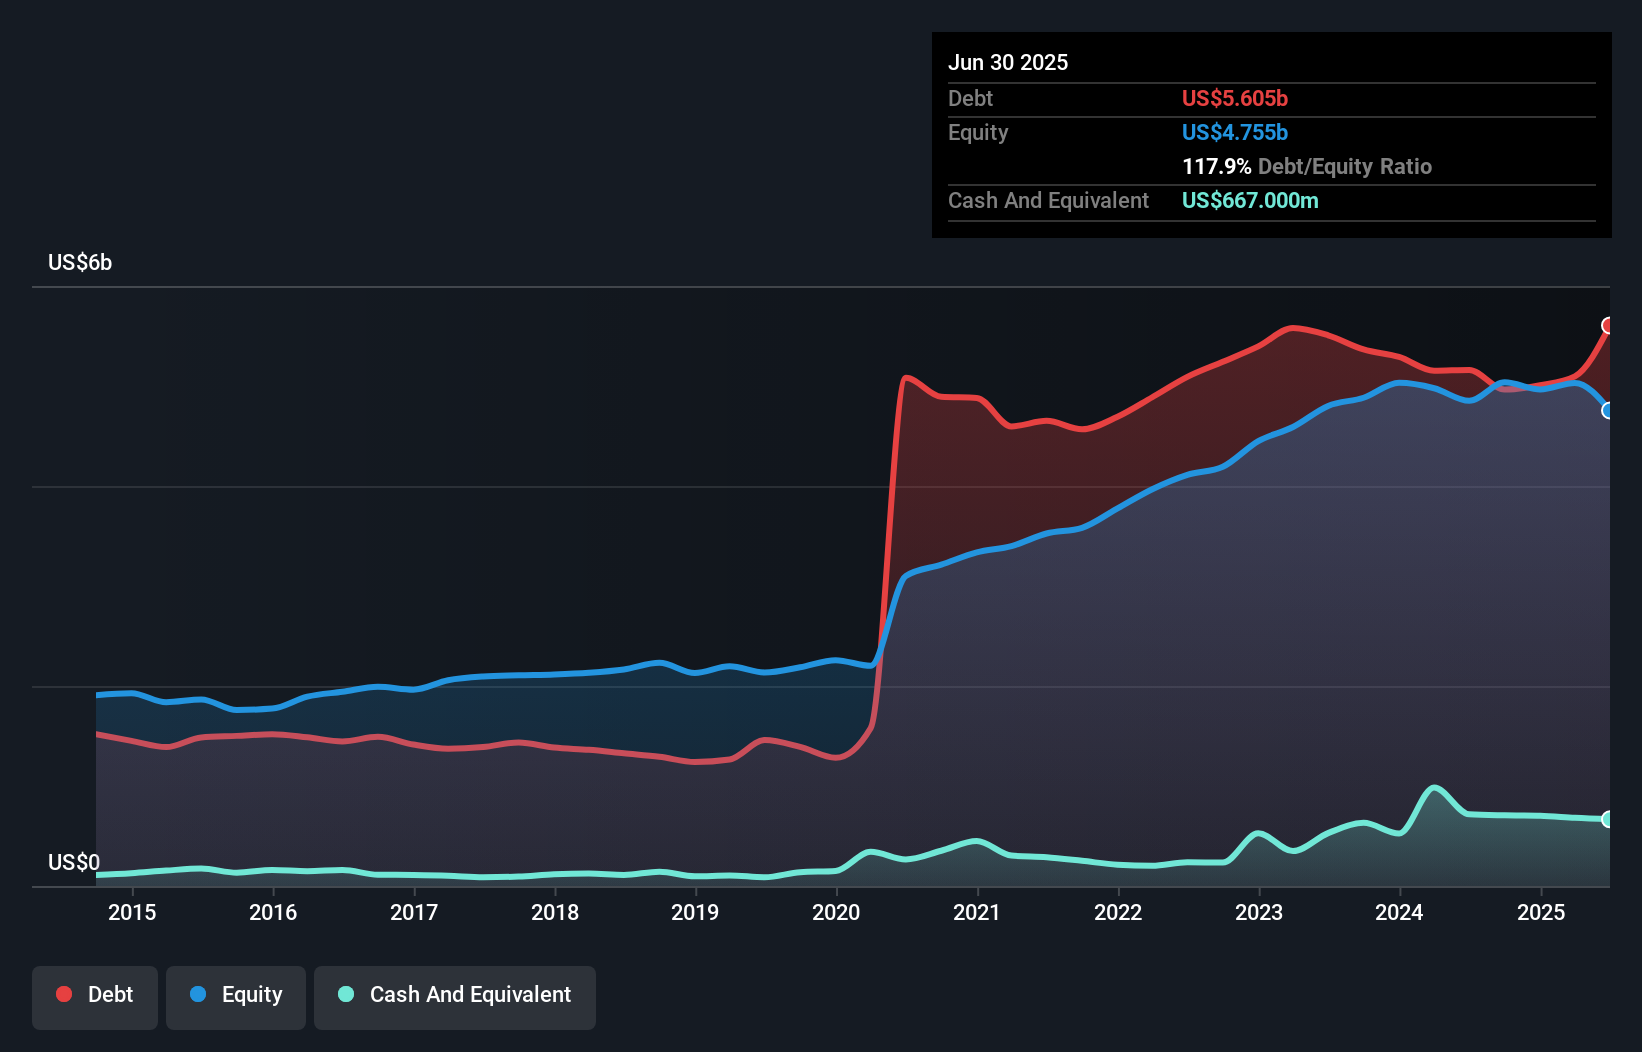Click the US$6b y-axis label

[x=80, y=263]
